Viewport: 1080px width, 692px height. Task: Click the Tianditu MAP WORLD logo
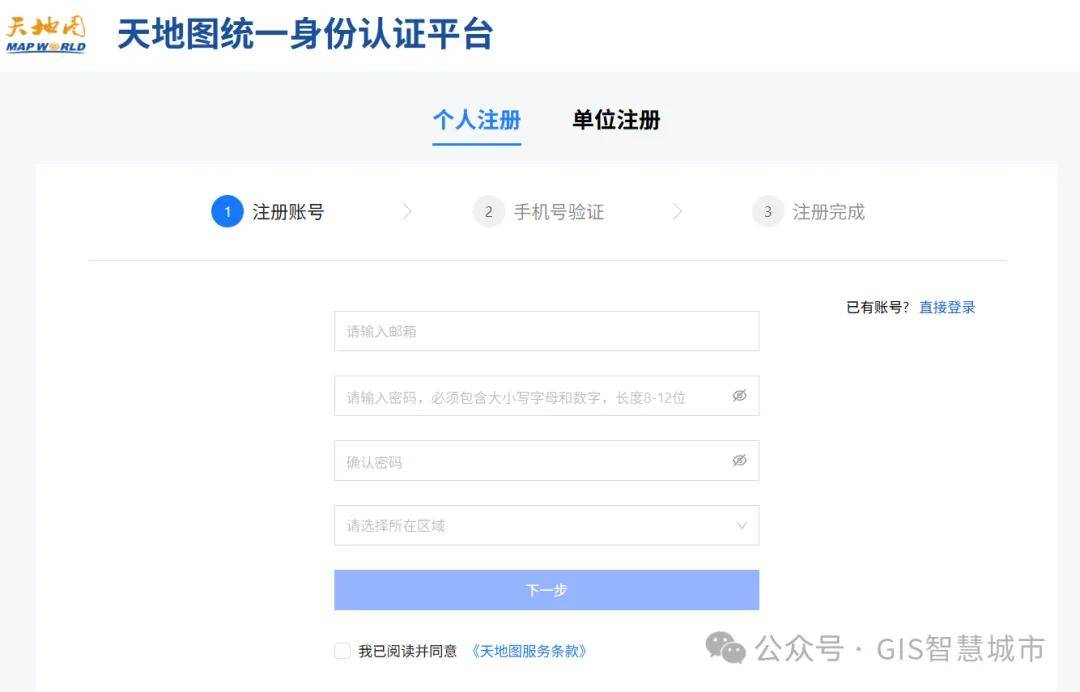pos(46,33)
